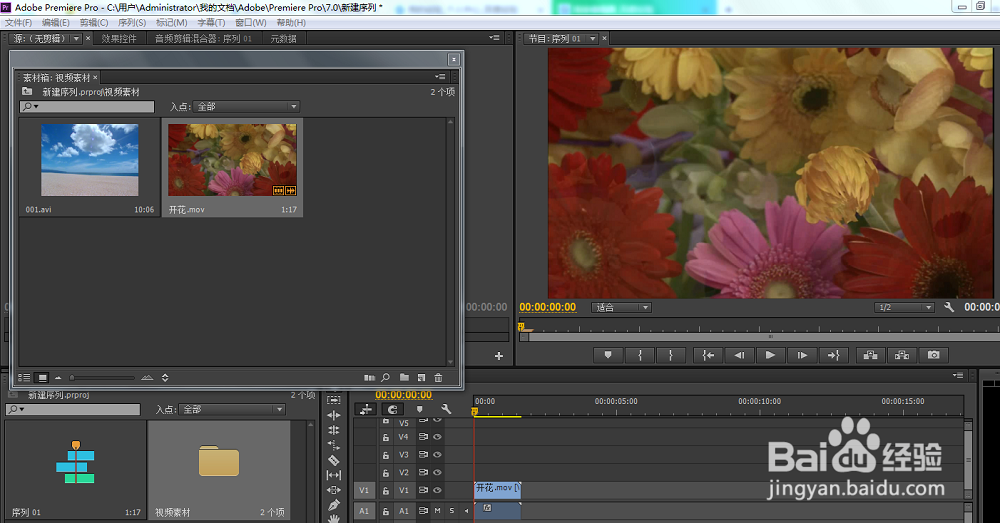
Task: Mark Out point in the Program monitor
Action: tap(670, 355)
